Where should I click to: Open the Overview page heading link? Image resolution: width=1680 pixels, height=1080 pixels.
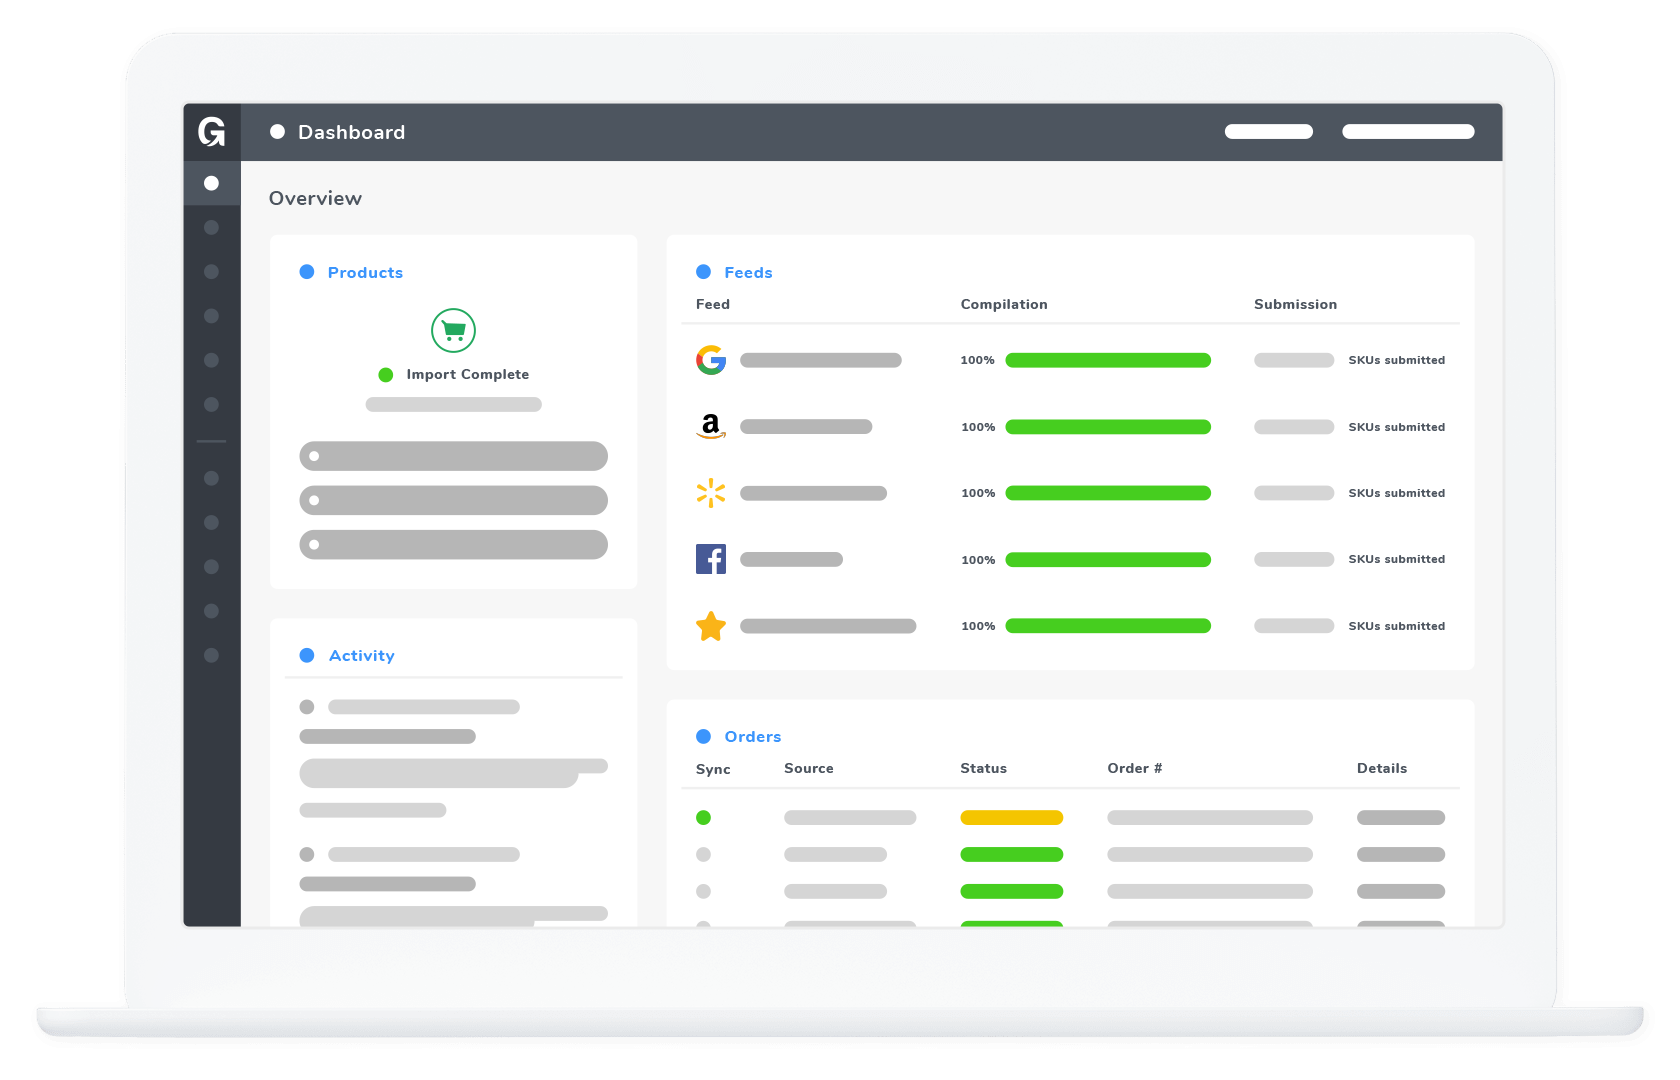click(315, 198)
